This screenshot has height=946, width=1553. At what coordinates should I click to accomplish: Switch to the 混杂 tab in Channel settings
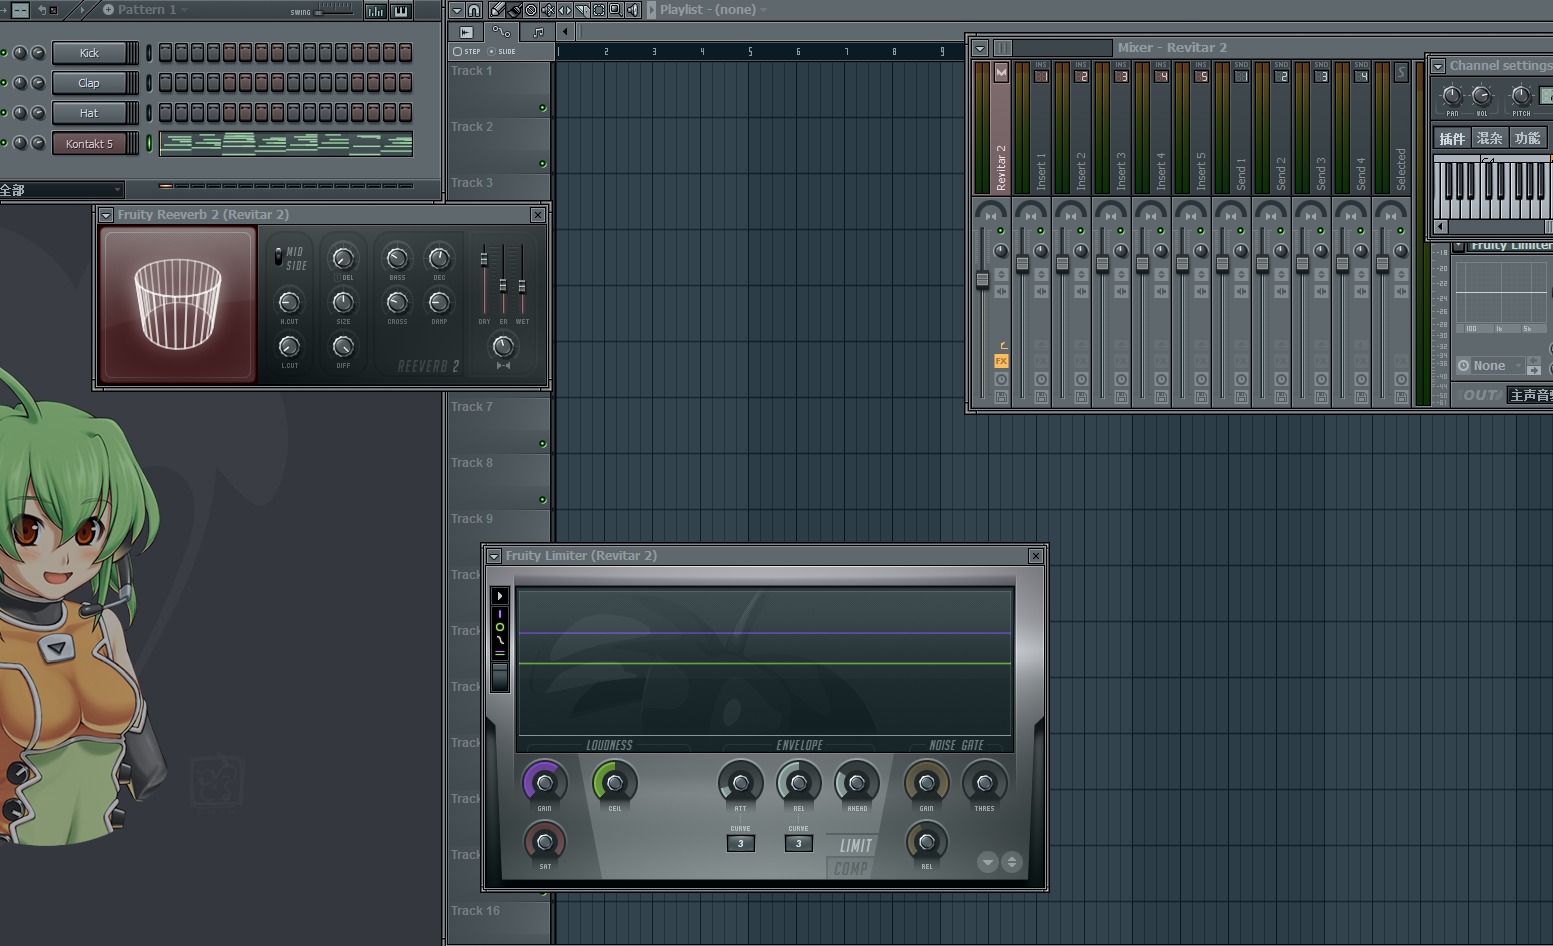pos(1490,138)
